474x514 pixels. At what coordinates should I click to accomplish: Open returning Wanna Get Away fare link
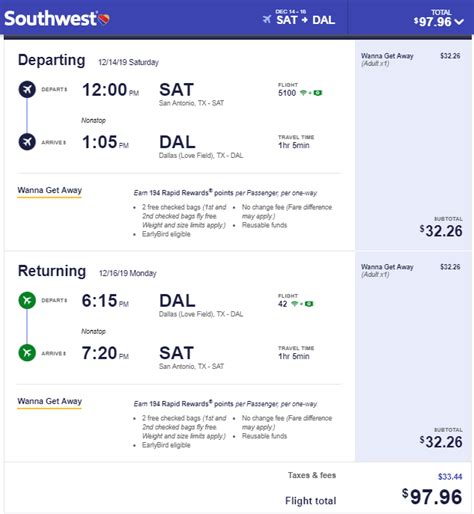(49, 401)
